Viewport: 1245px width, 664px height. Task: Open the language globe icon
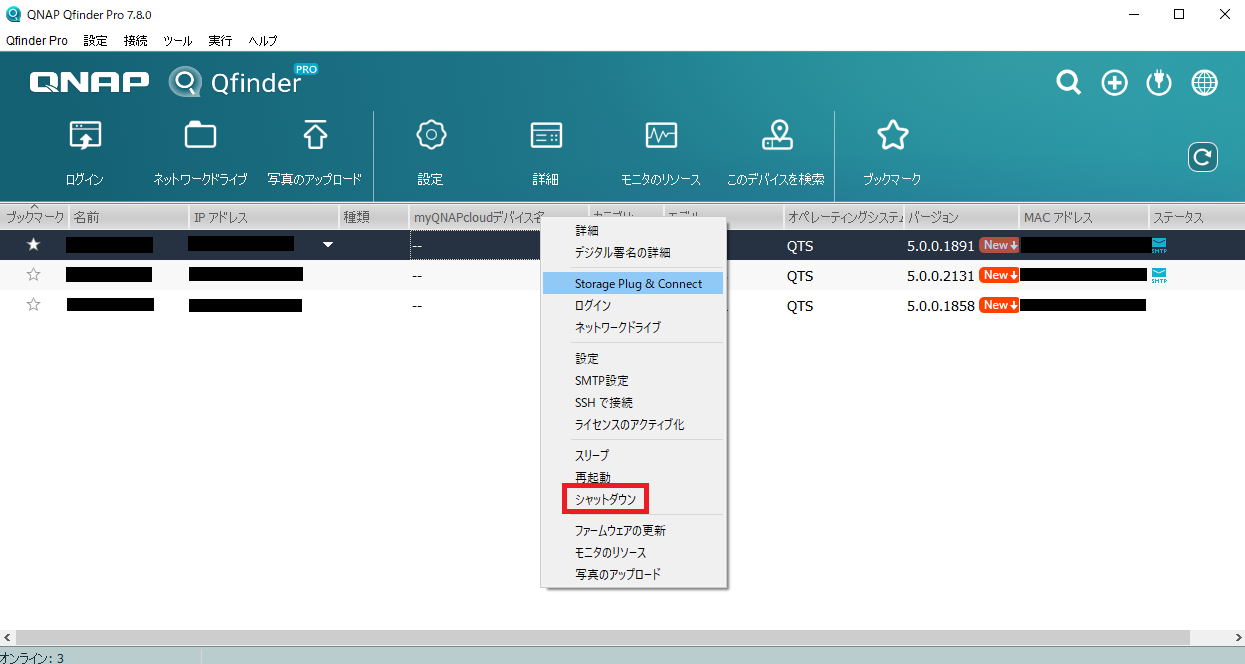tap(1204, 83)
